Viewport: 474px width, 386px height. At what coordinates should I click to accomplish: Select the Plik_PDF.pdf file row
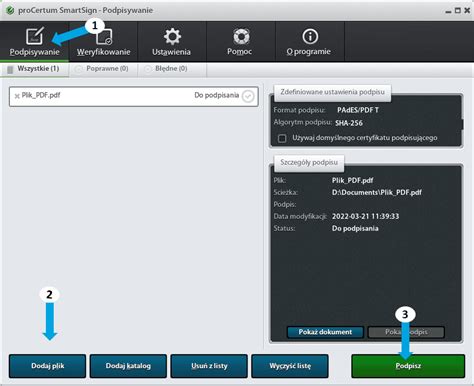click(x=134, y=97)
